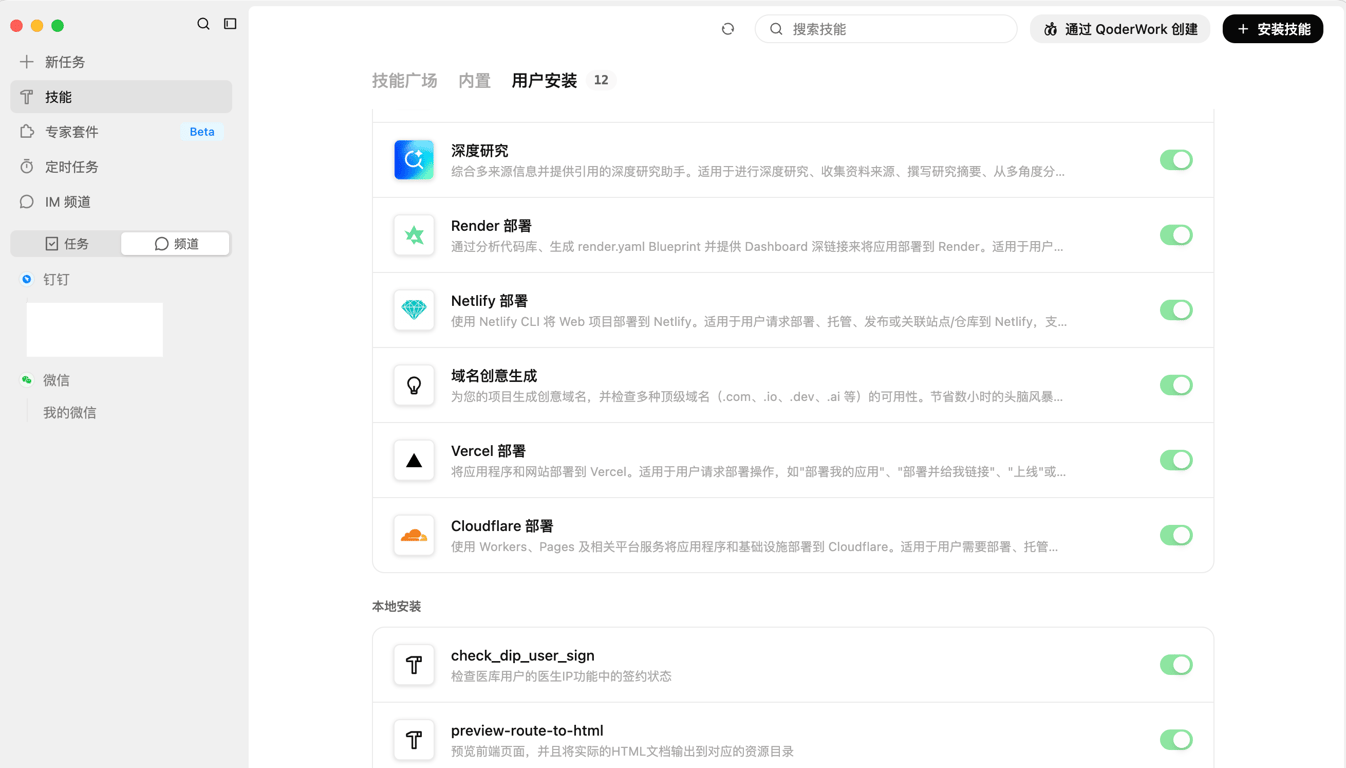Click the 微信 label in sidebar
This screenshot has width=1346, height=768.
coord(56,381)
